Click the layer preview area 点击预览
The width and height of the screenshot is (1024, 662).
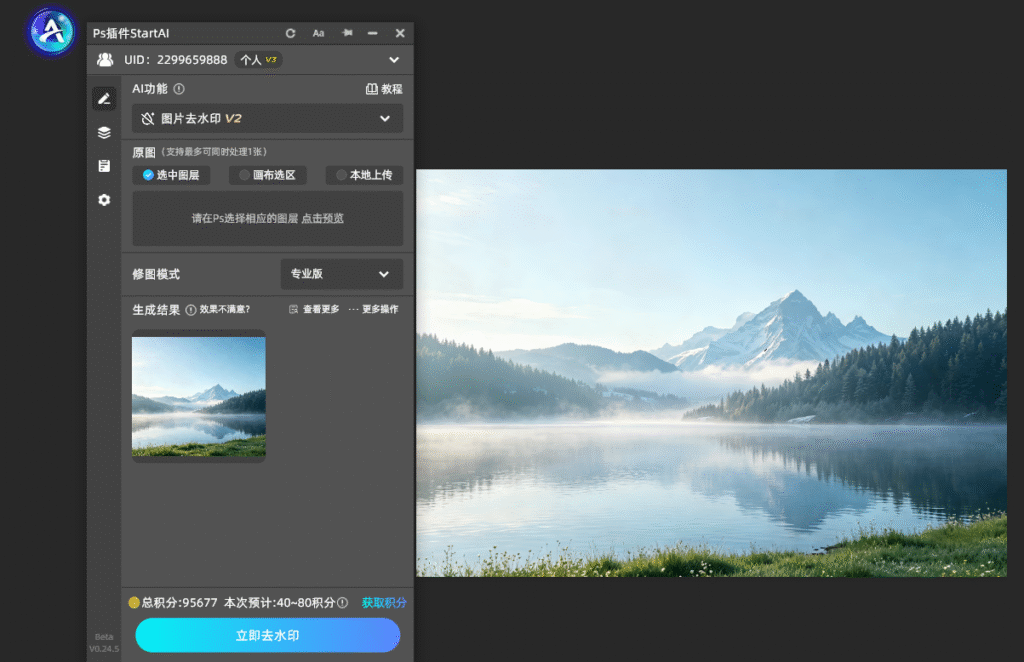tap(267, 219)
